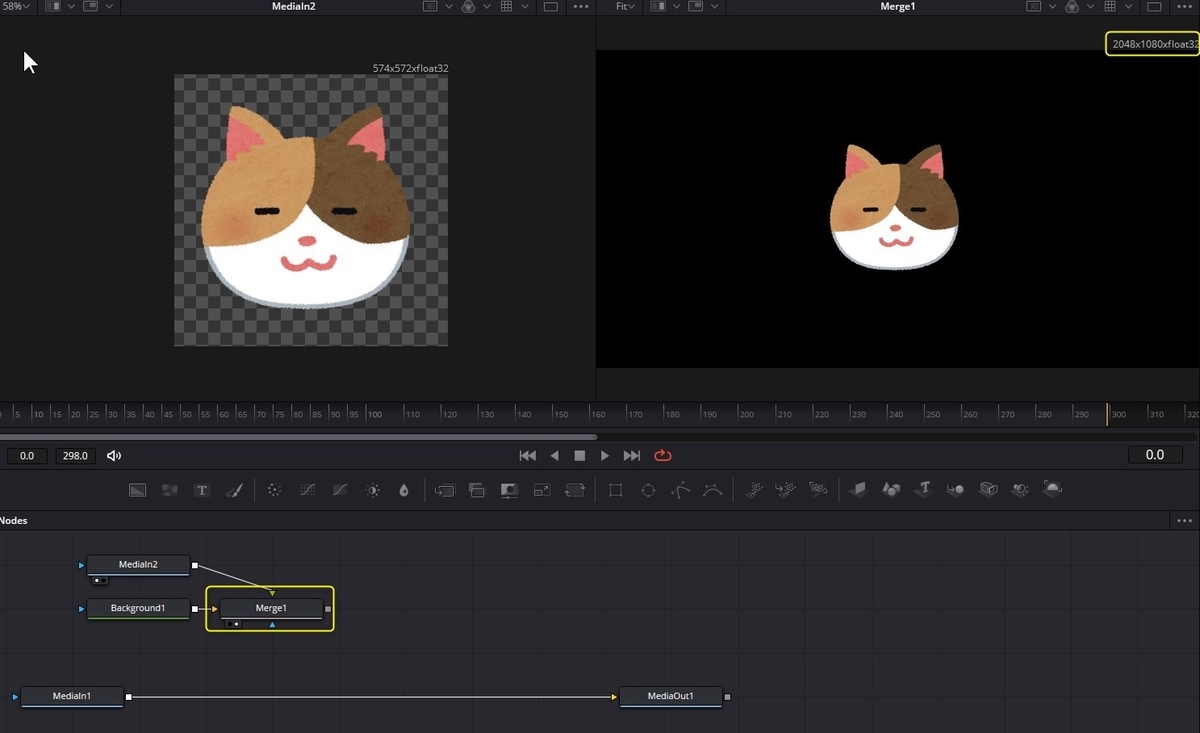Open the subview type dropdown in Merge1 viewer
This screenshot has height=733, width=1200.
point(714,7)
